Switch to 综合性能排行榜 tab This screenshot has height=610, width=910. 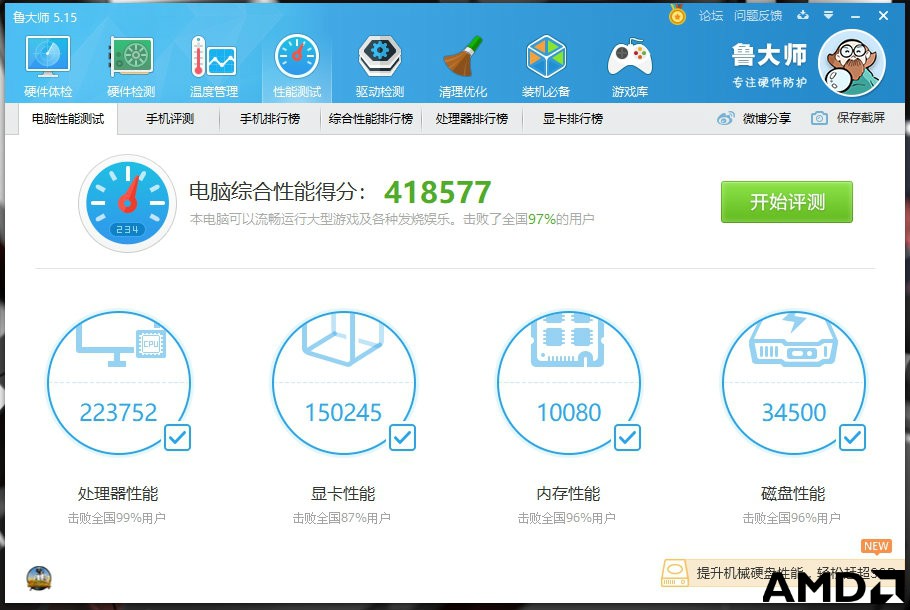[371, 119]
